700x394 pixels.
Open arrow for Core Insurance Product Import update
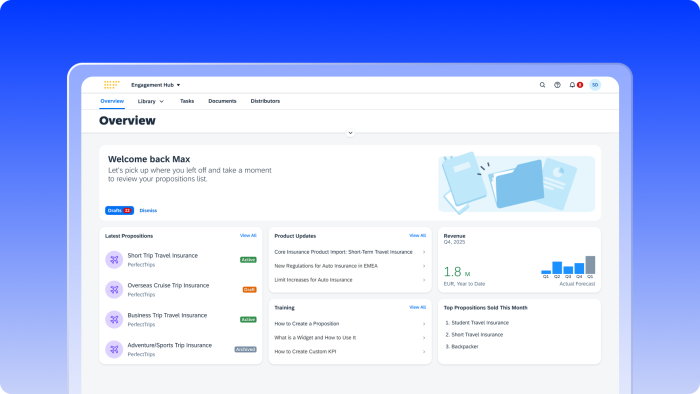(424, 252)
